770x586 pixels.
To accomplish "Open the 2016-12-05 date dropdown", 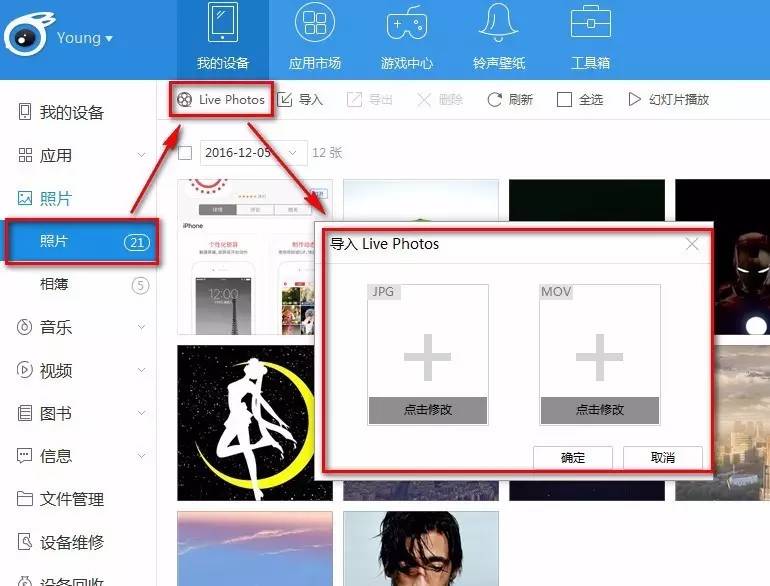I will (x=253, y=153).
